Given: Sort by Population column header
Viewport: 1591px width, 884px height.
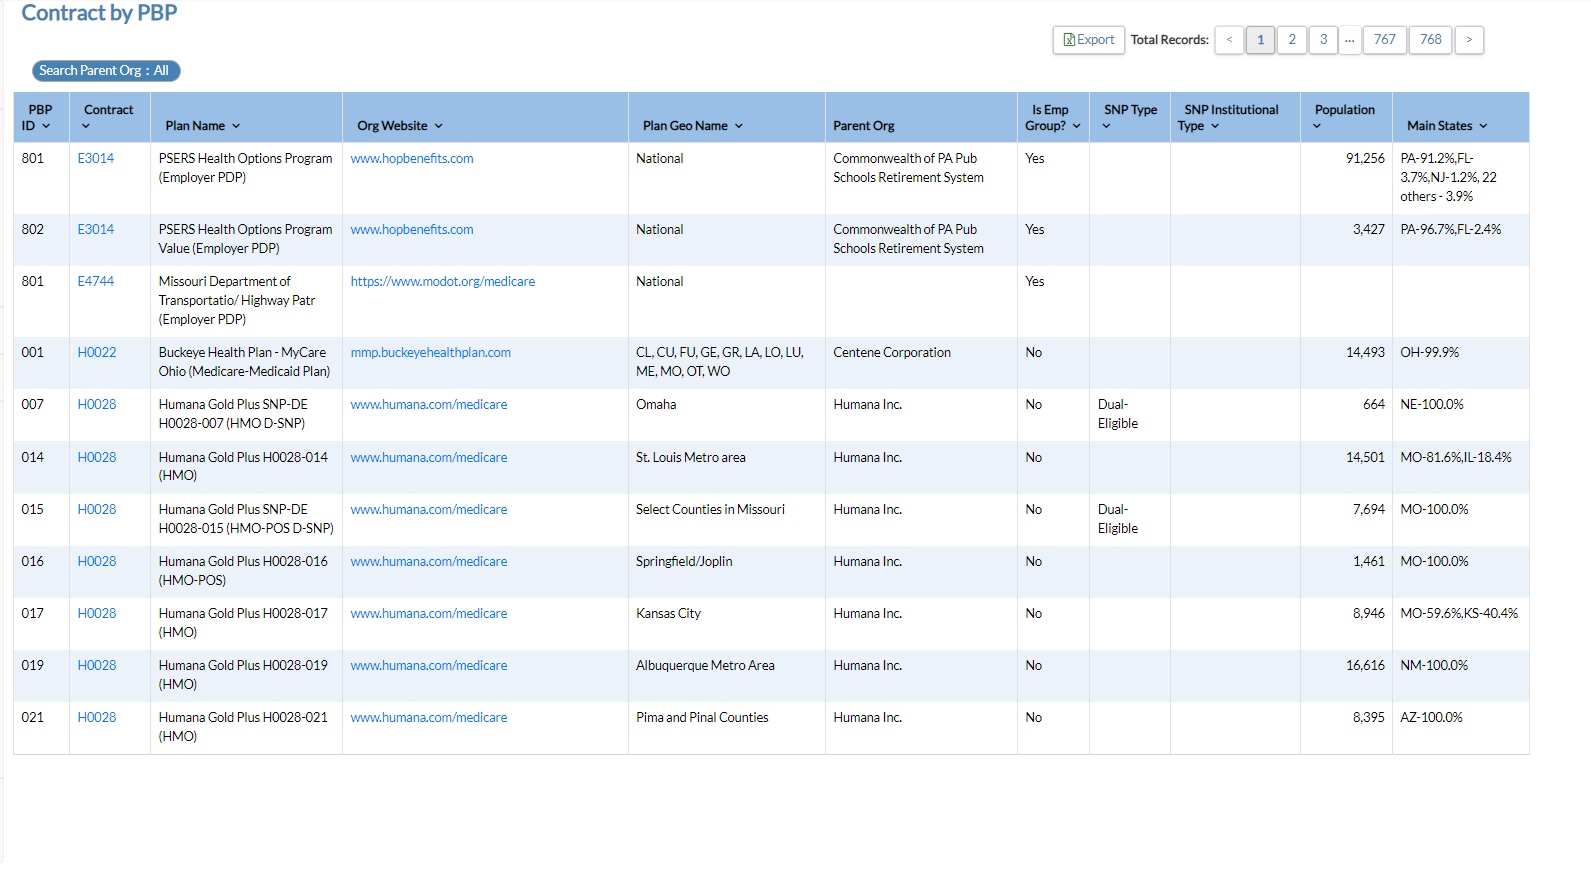Looking at the screenshot, I should [1316, 126].
